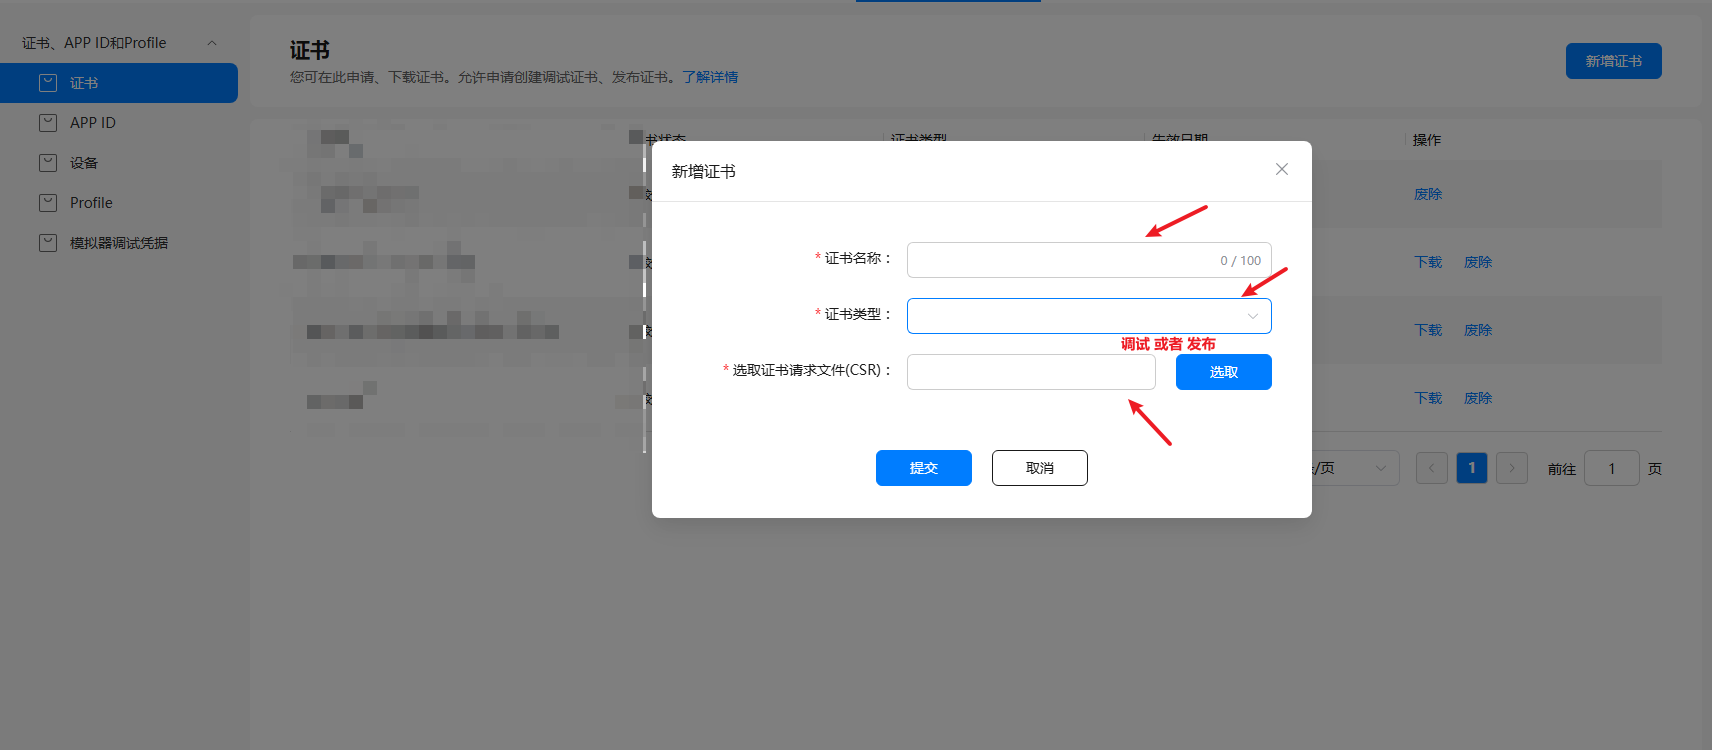Click the 设备 sidebar icon

(48, 163)
